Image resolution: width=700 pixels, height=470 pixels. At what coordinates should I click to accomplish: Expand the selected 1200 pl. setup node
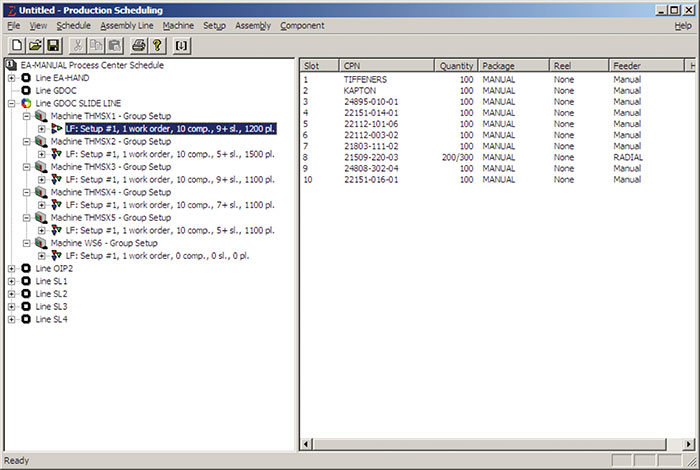tap(42, 129)
